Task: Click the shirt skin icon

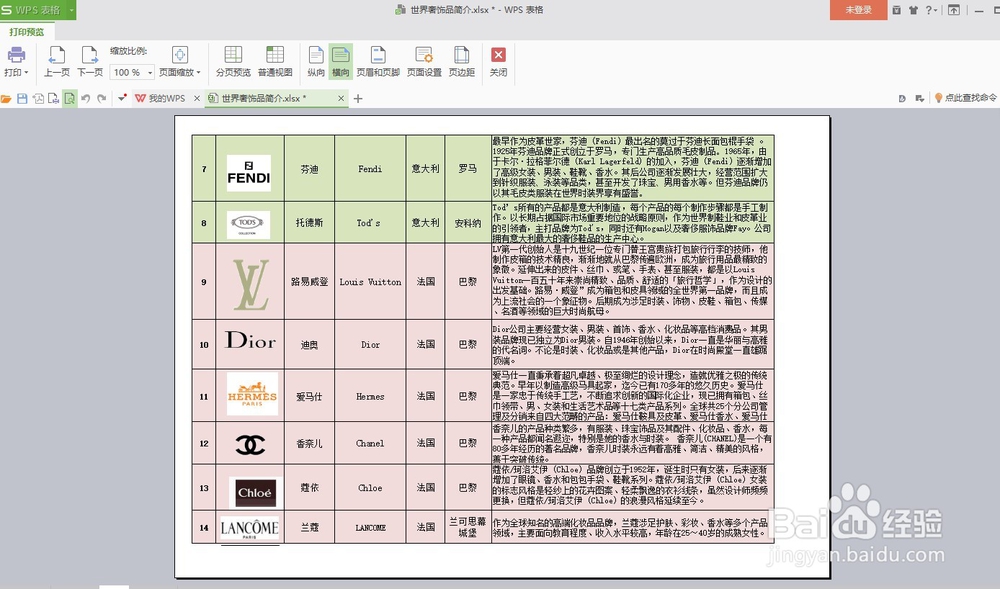Action: pos(913,10)
